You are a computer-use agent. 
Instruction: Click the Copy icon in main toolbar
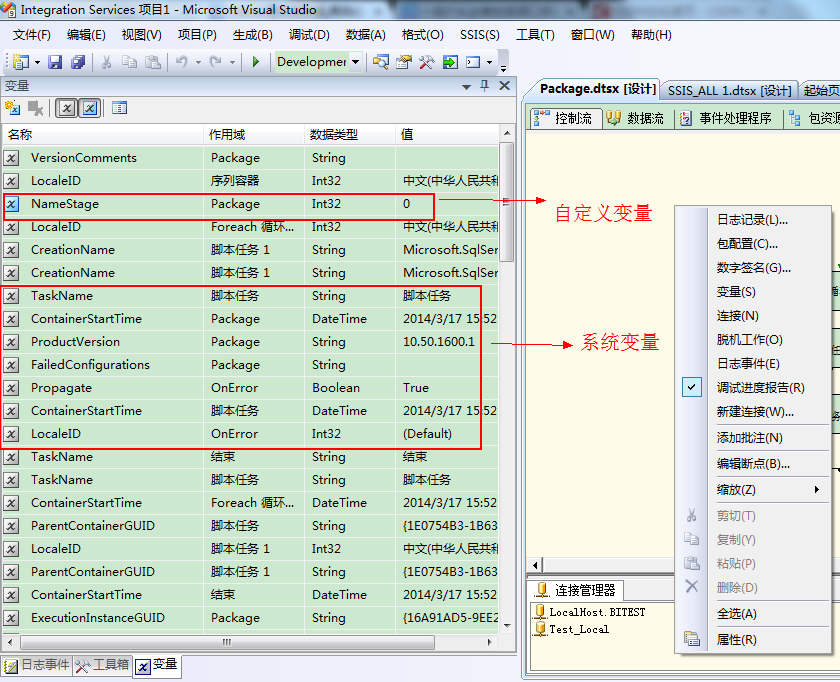point(129,62)
